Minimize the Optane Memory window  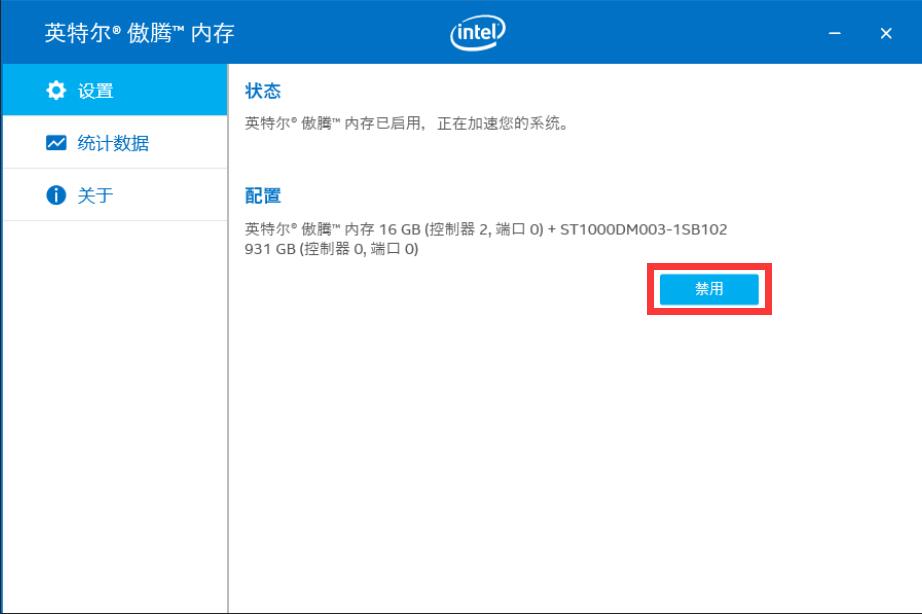pyautogui.click(x=836, y=33)
